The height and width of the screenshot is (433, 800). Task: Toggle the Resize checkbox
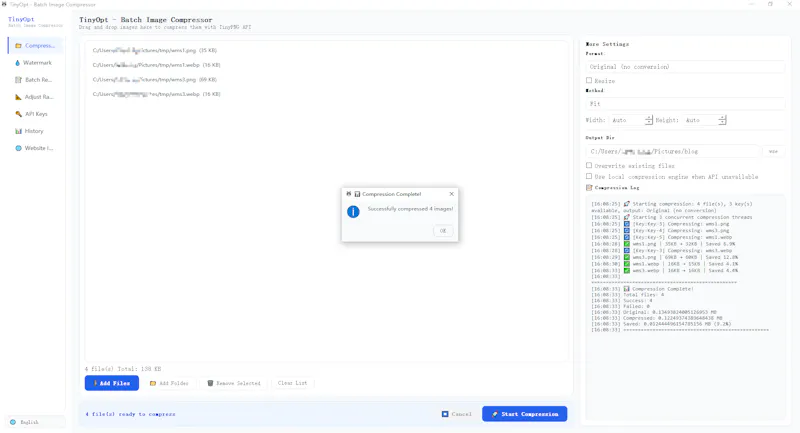(589, 81)
